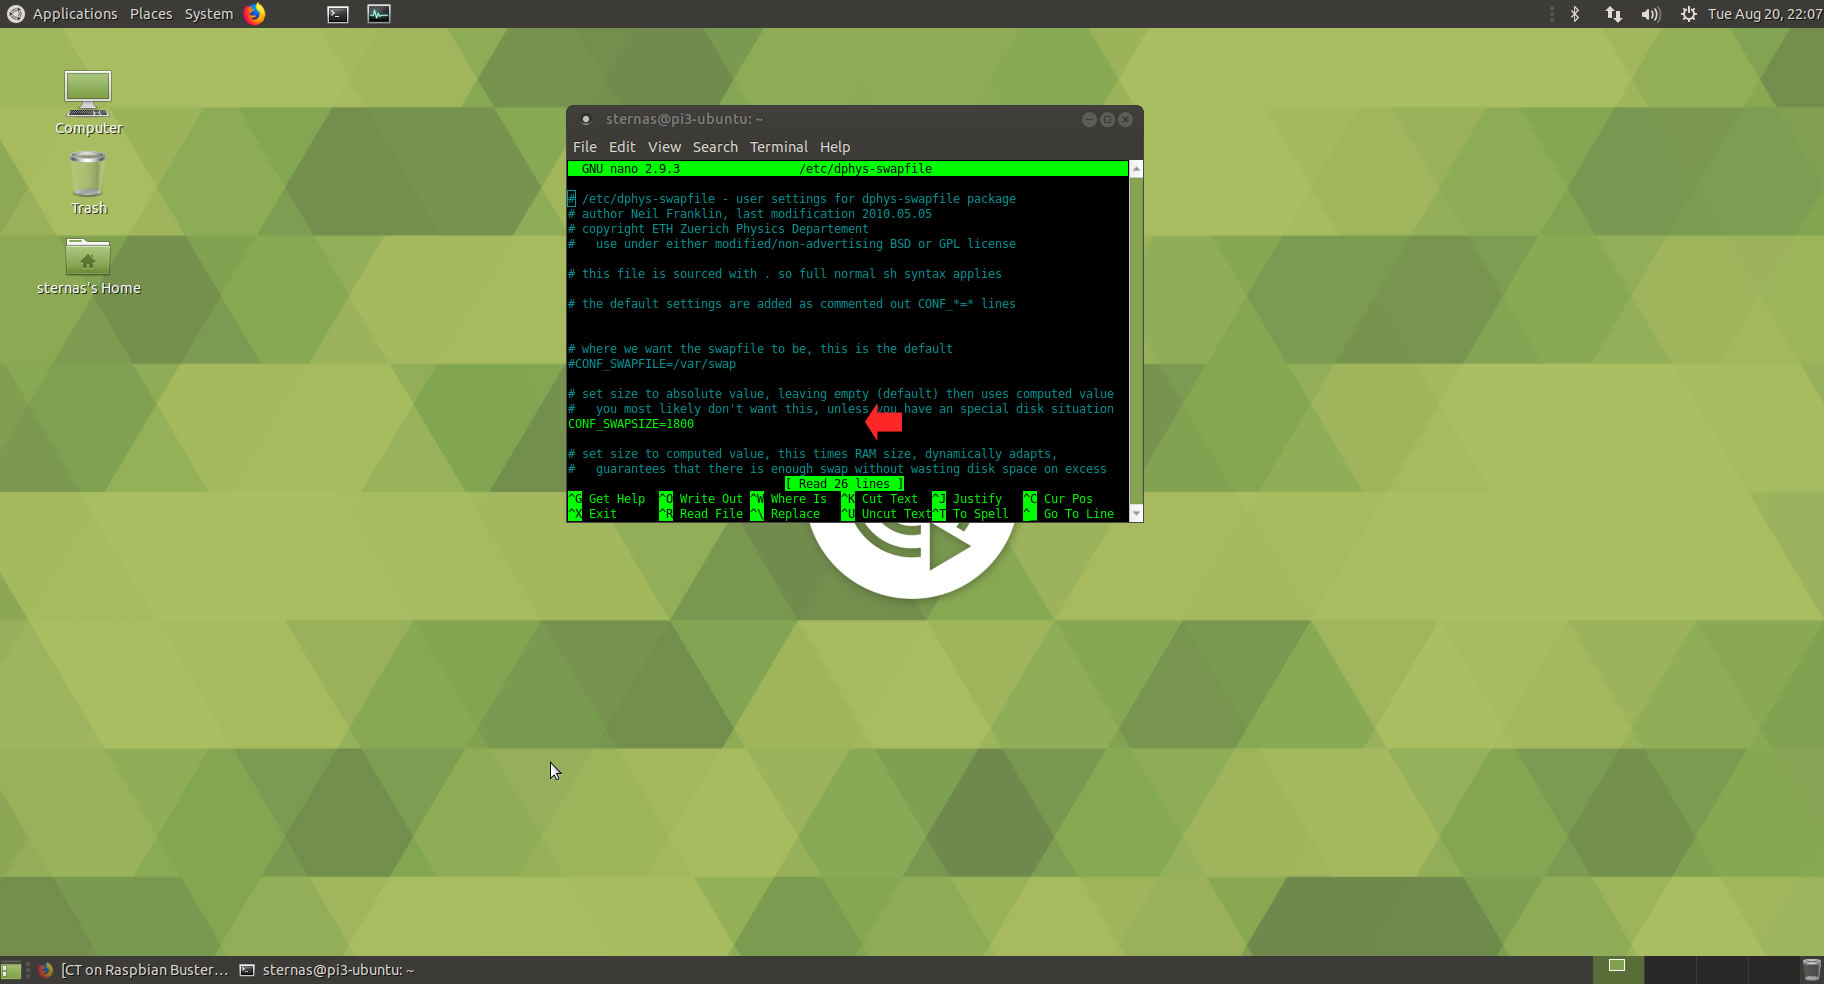The height and width of the screenshot is (984, 1824).
Task: Click the 'Justify' nano shortcut label
Action: click(x=977, y=499)
